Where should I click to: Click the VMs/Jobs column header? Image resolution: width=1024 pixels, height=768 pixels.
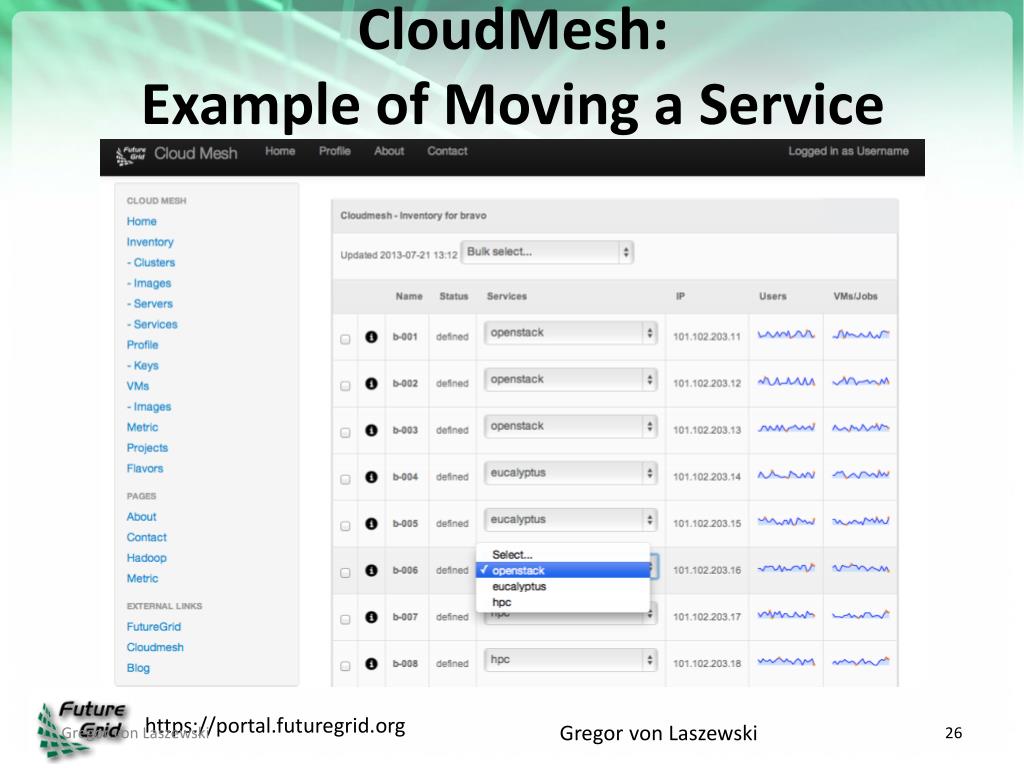point(856,296)
